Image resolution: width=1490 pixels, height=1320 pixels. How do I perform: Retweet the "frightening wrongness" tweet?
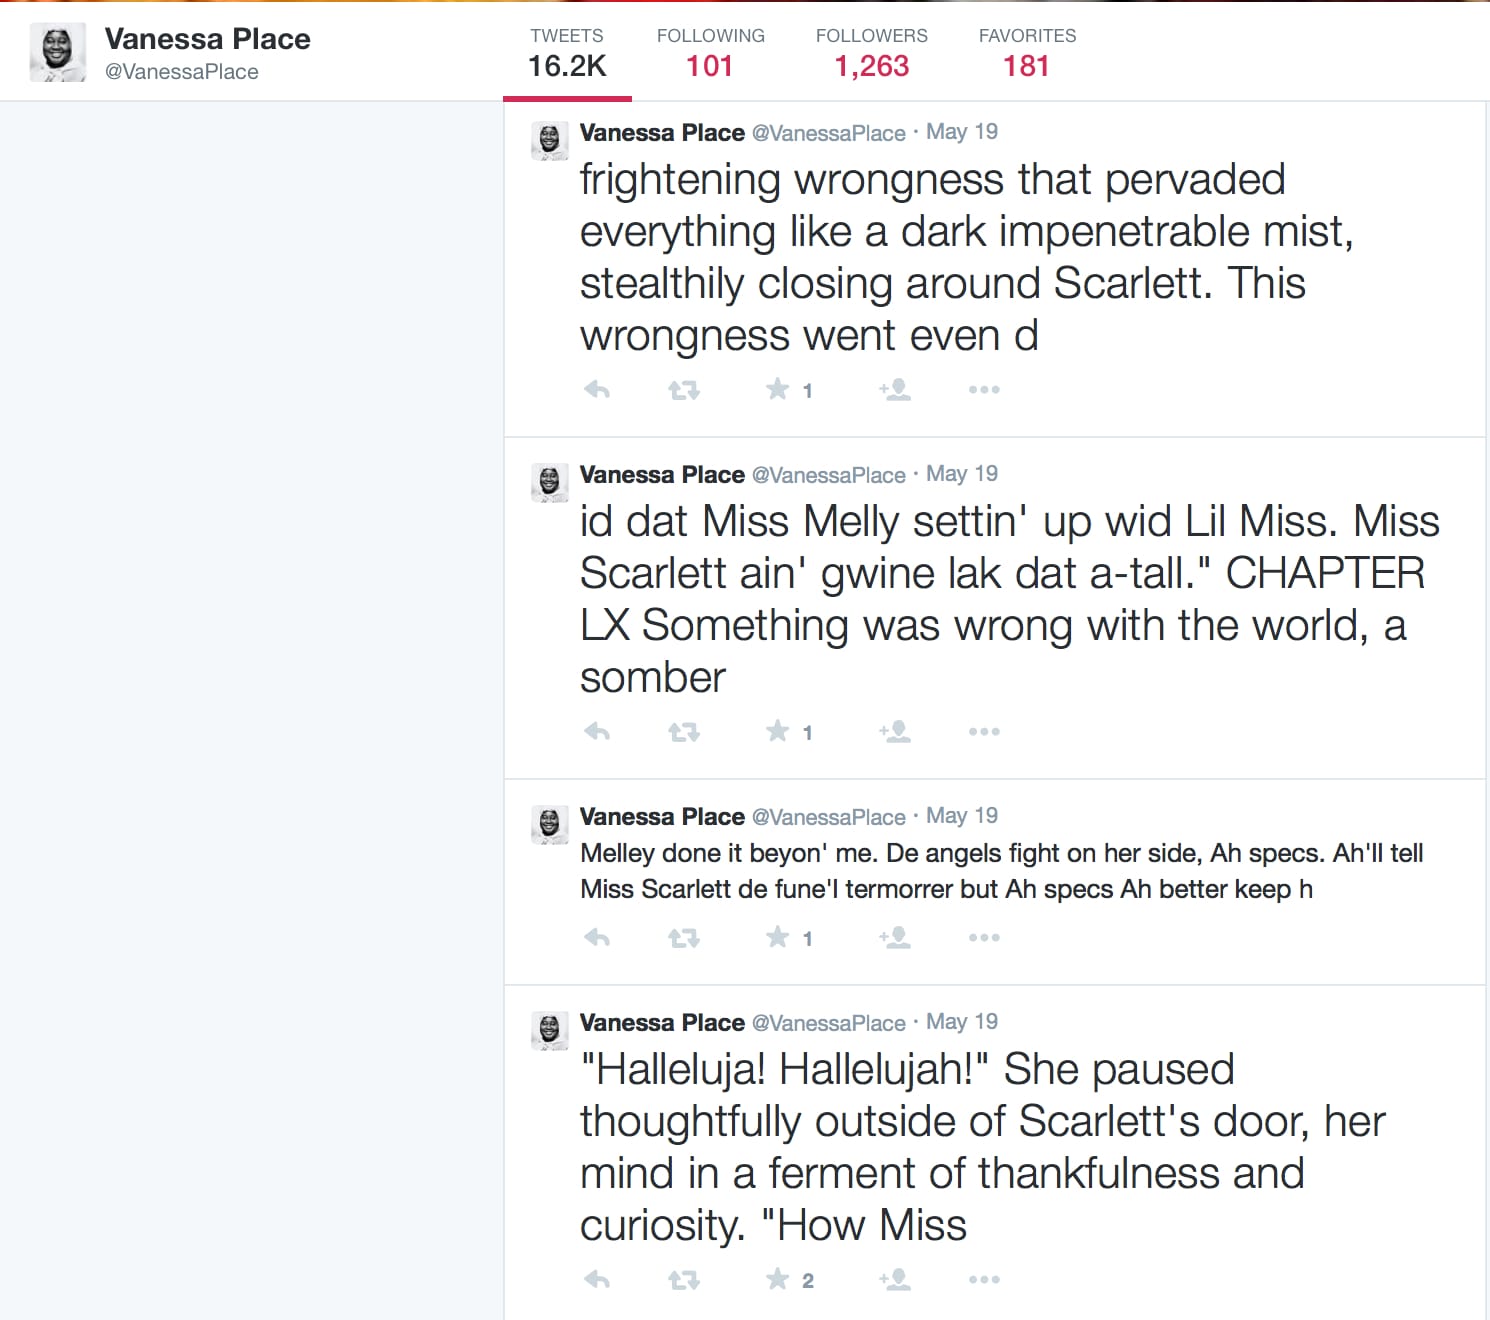(684, 390)
